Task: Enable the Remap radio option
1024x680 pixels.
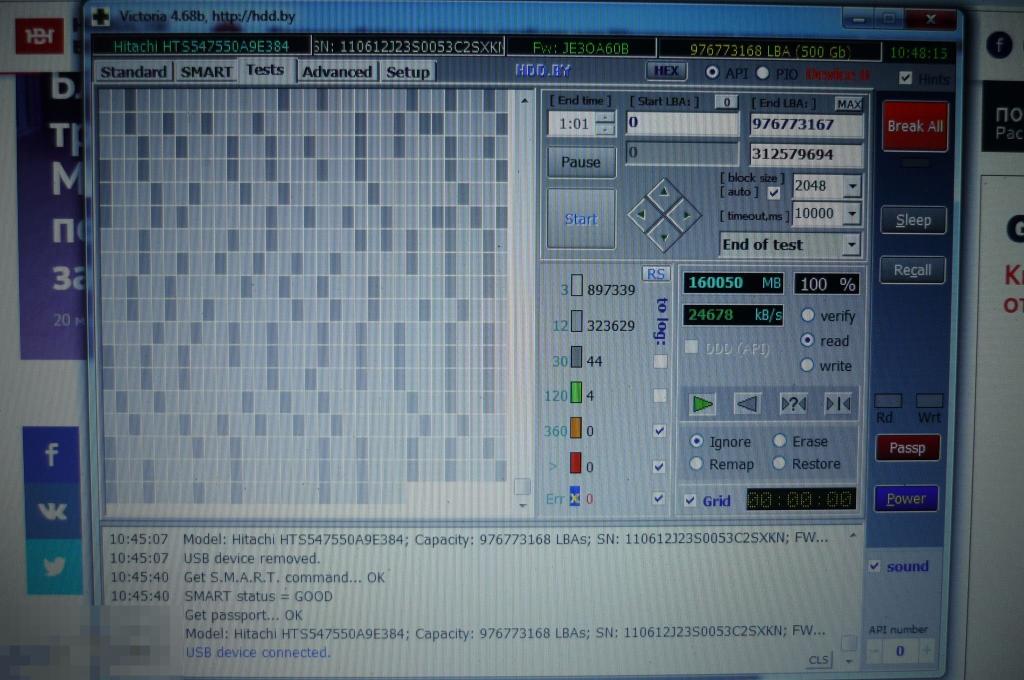Action: 697,464
